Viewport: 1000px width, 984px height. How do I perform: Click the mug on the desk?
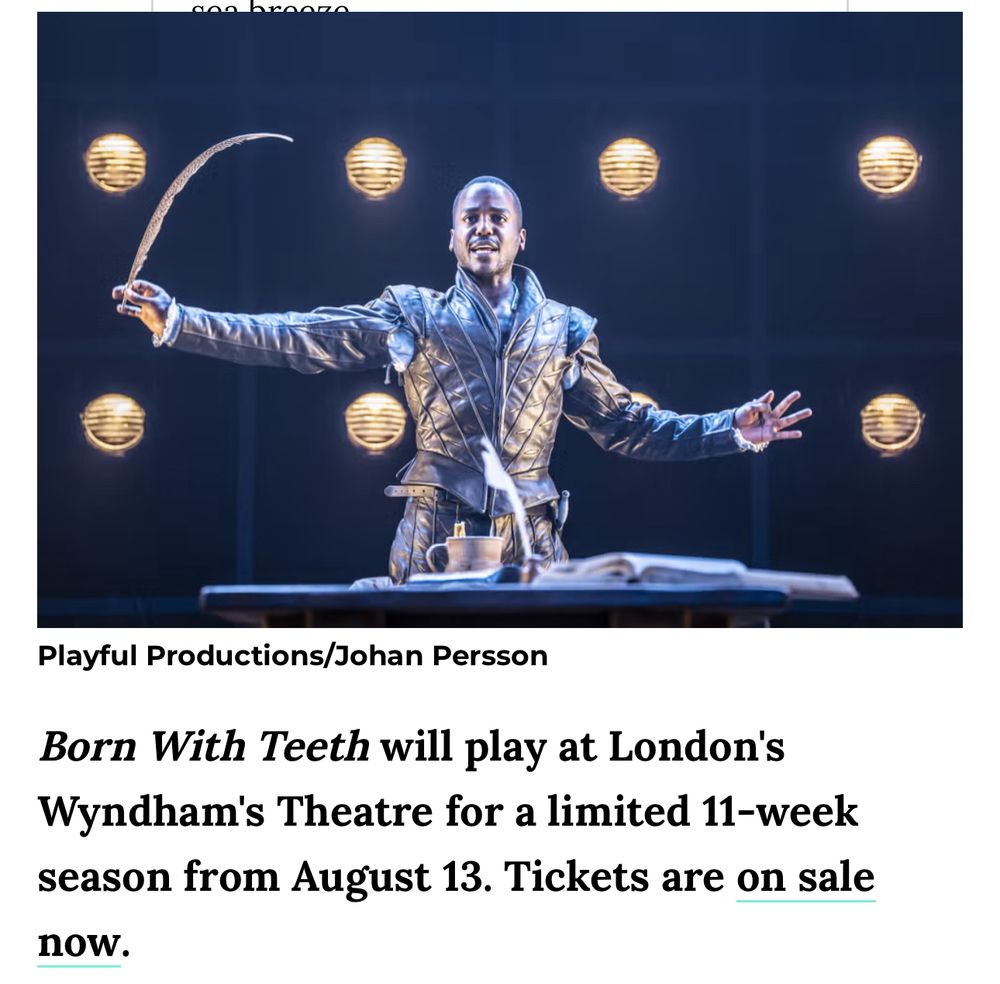coord(466,552)
